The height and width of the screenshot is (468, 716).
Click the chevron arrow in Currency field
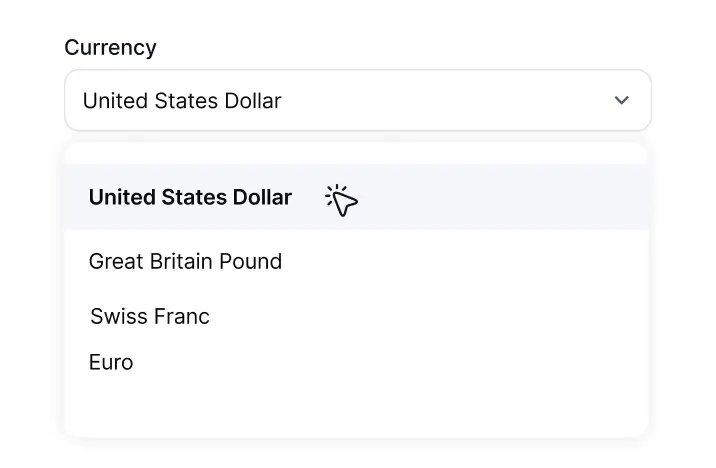(621, 100)
